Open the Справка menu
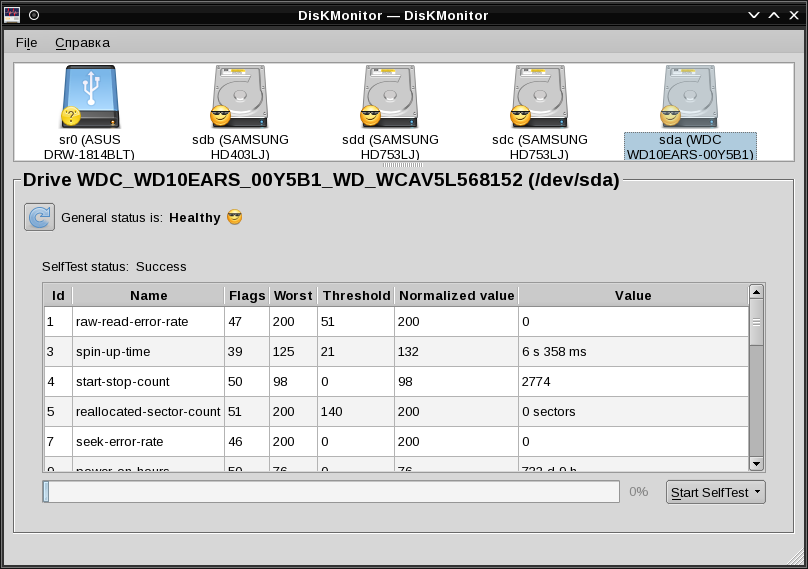The height and width of the screenshot is (569, 808). coord(82,43)
